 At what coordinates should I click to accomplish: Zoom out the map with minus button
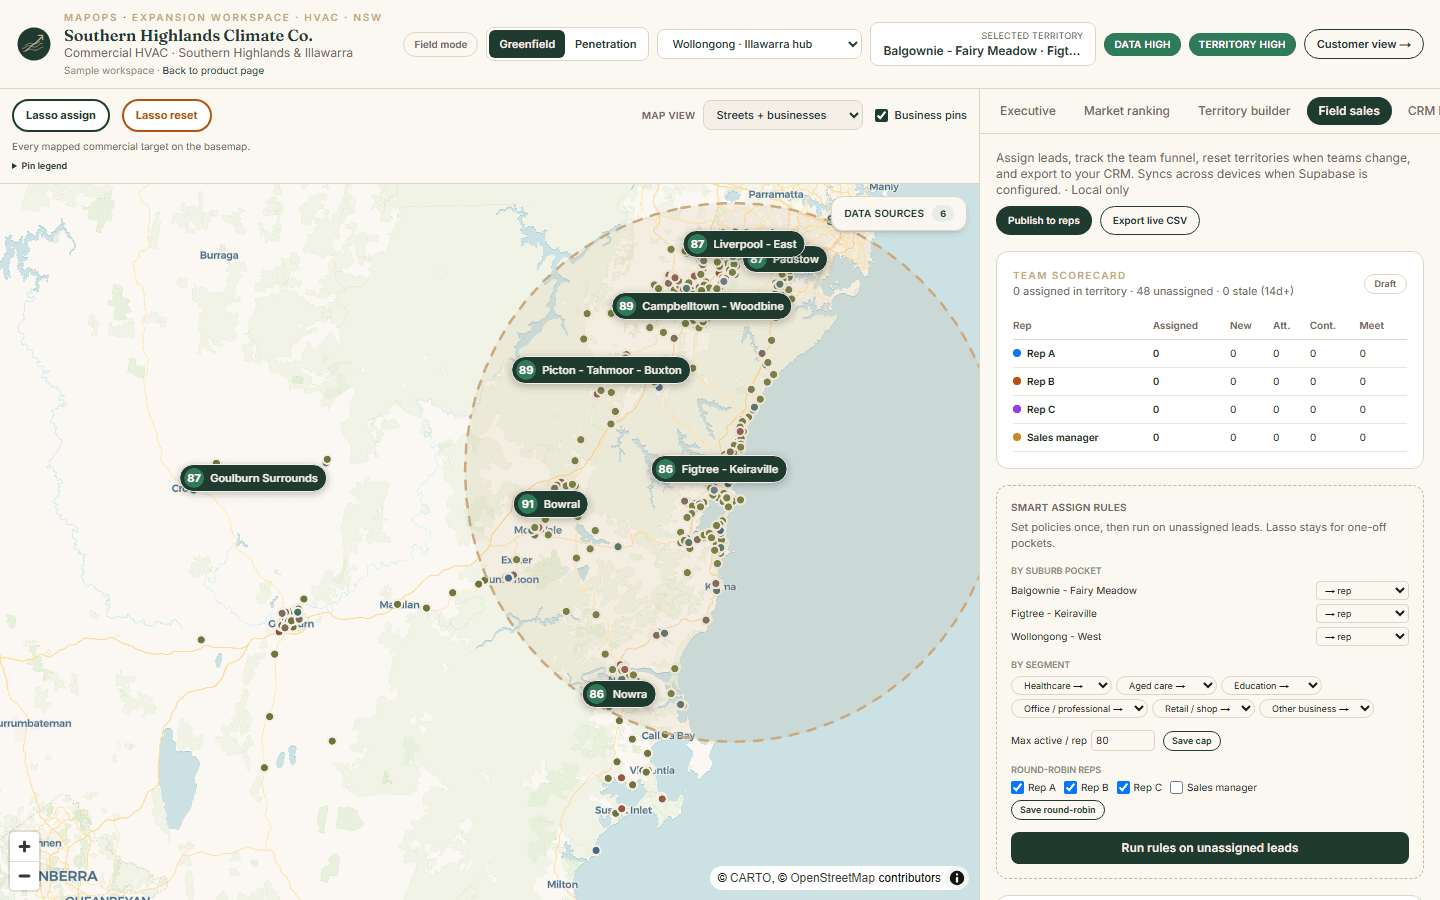(x=25, y=876)
